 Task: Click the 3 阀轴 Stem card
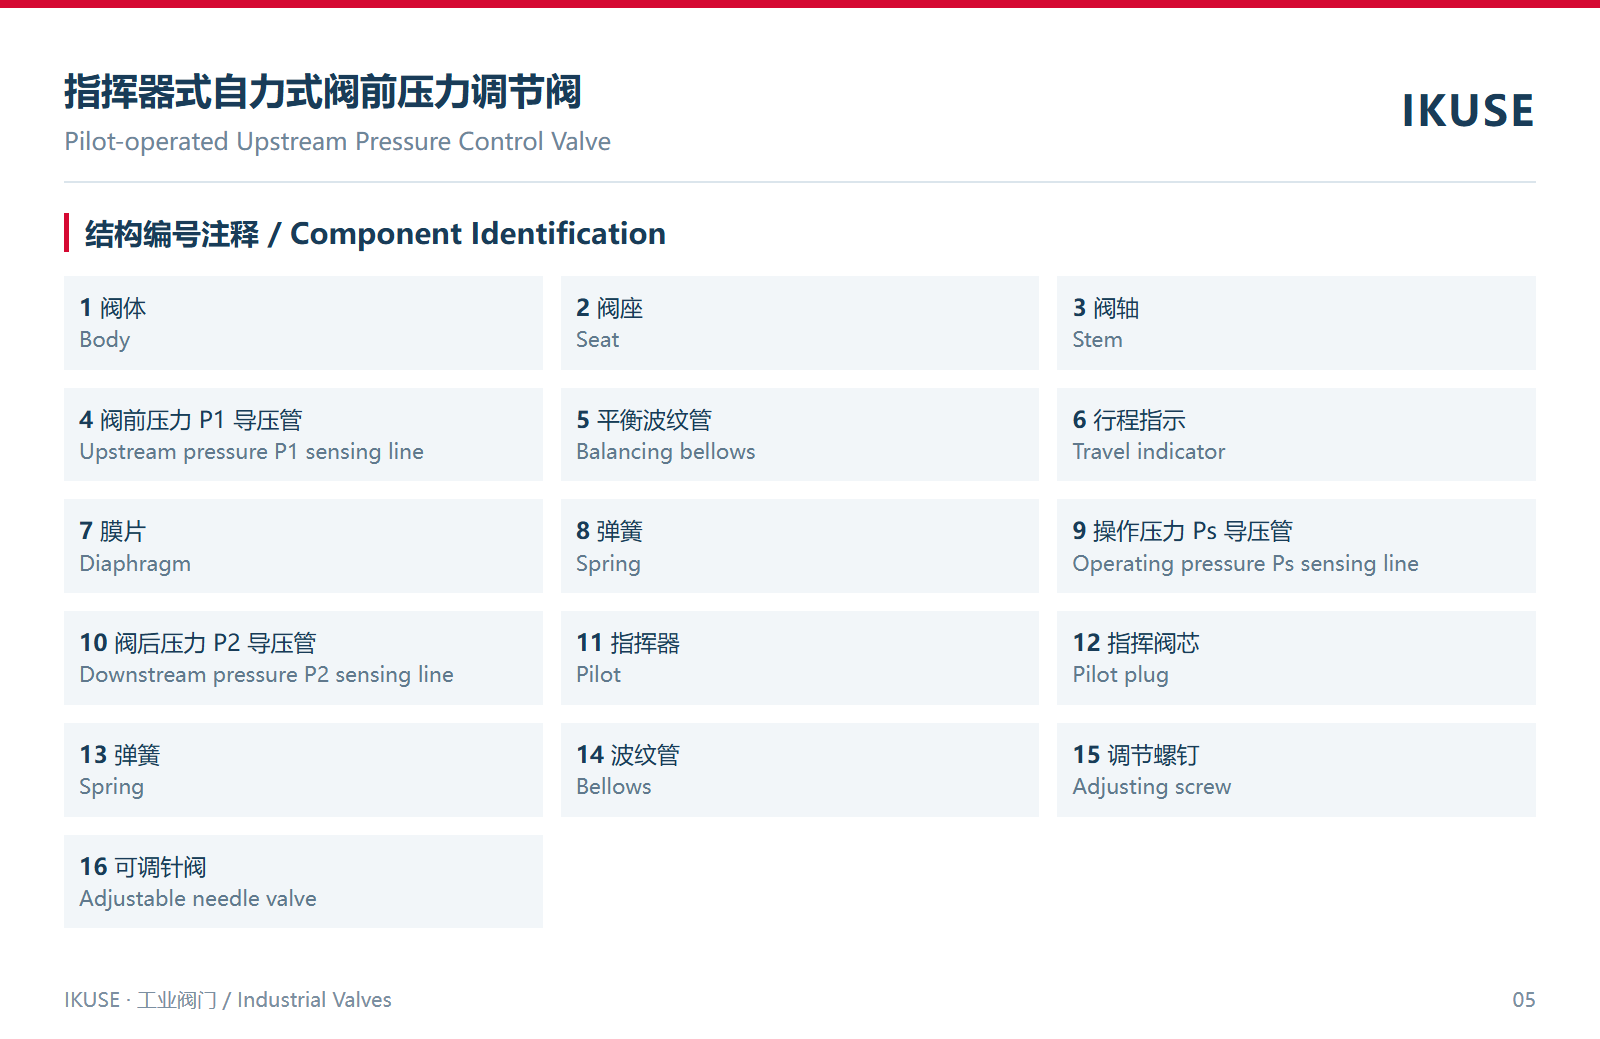(1296, 323)
